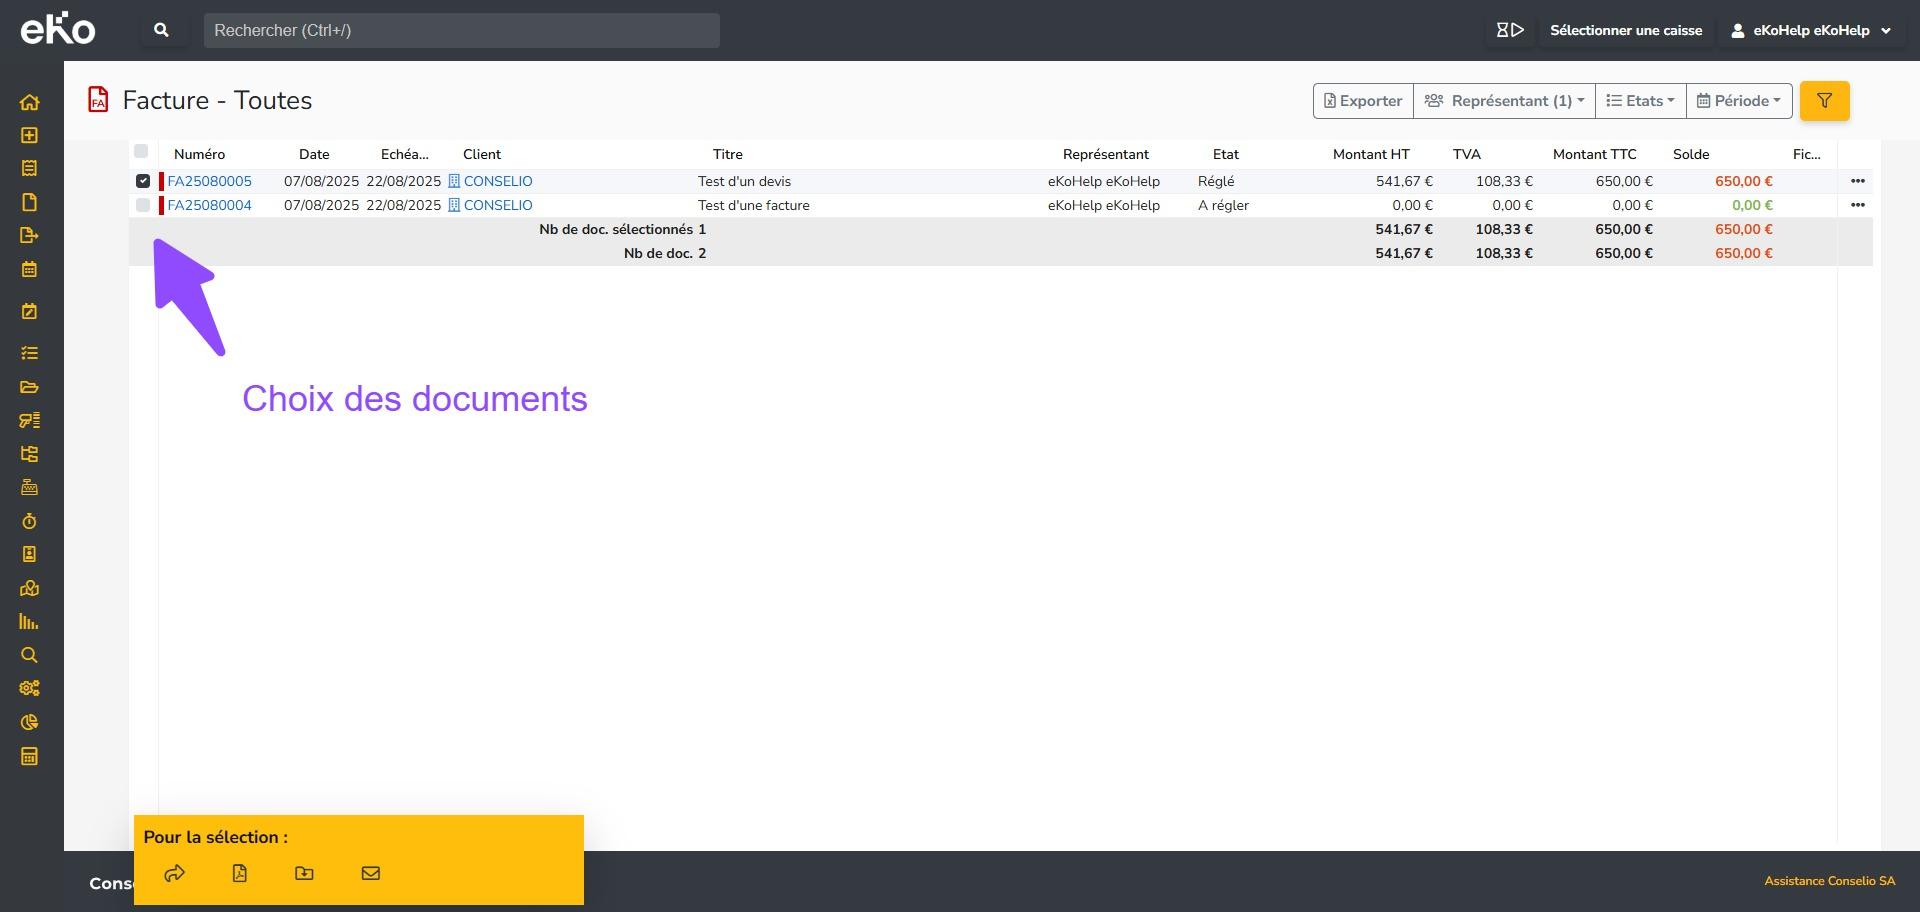Open invoice link FA25080004

(209, 205)
